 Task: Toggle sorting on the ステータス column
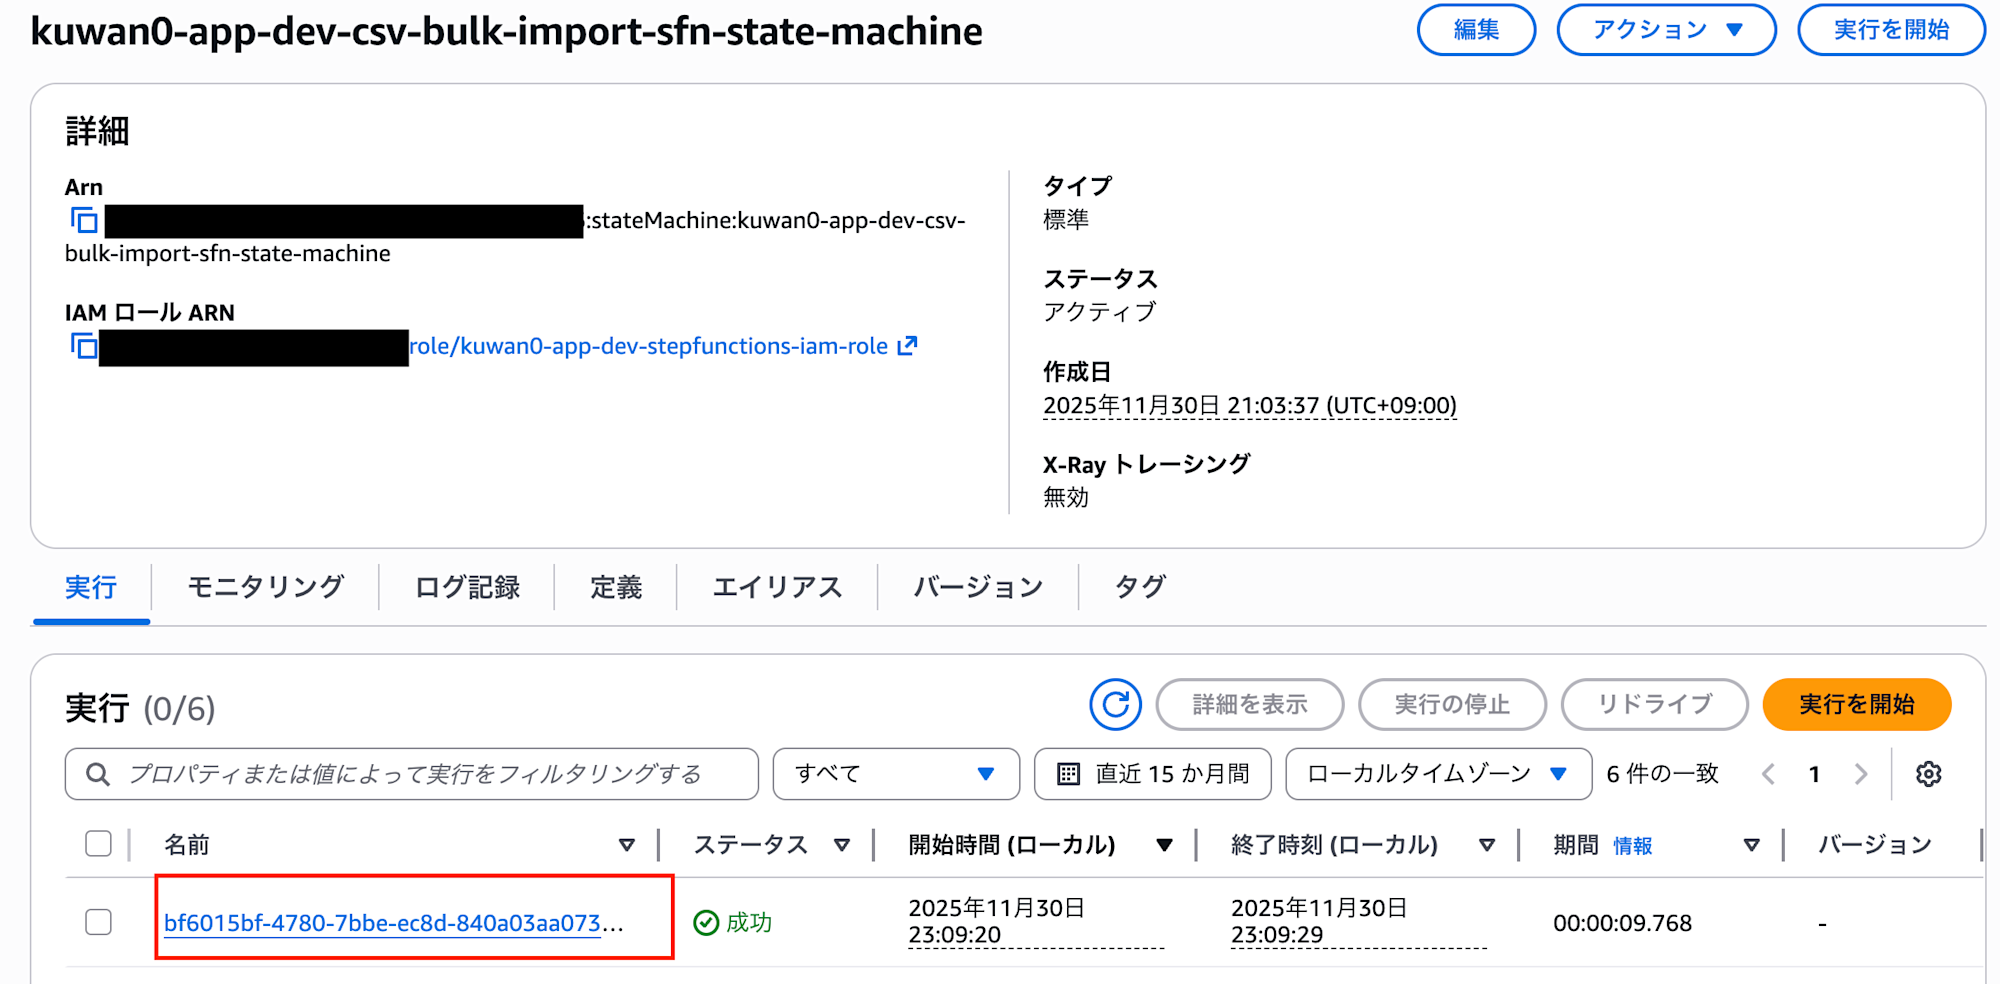click(x=843, y=844)
